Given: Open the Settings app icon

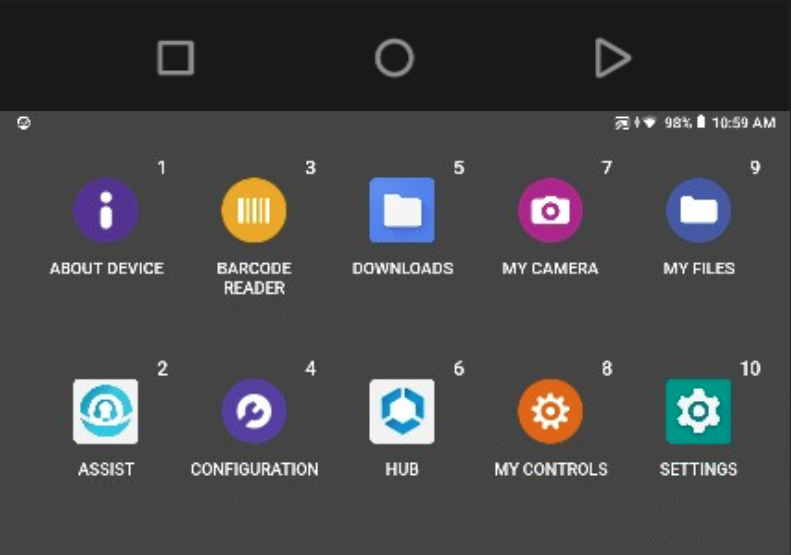Looking at the screenshot, I should coord(698,411).
